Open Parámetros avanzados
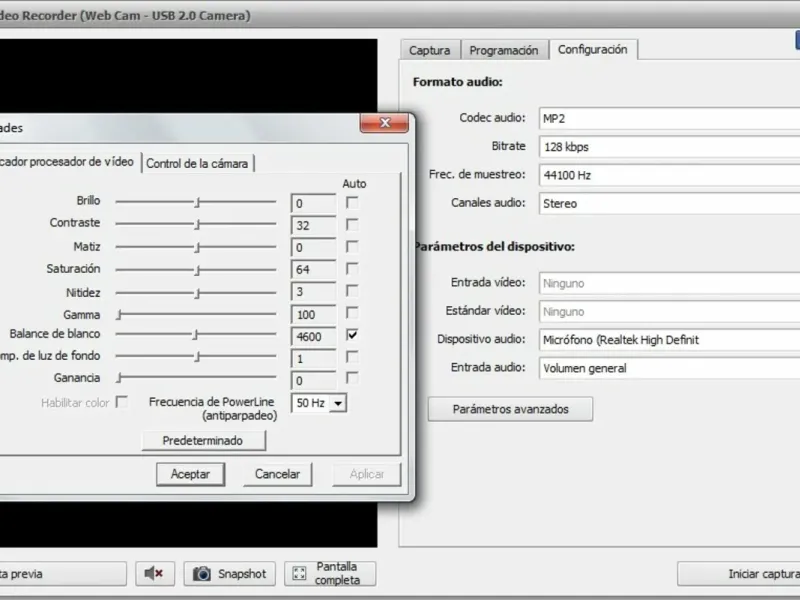The height and width of the screenshot is (600, 800). point(510,409)
